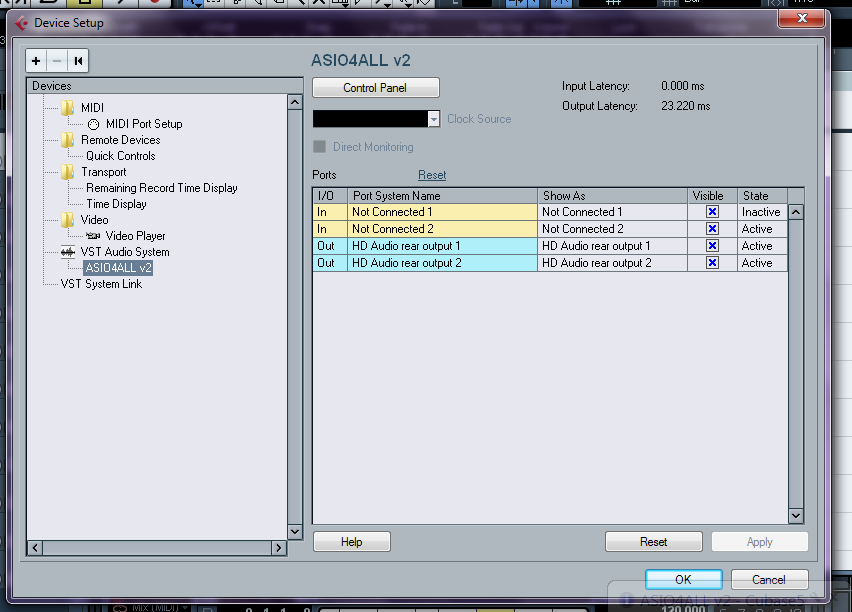The width and height of the screenshot is (852, 612).
Task: Click the plus button to add a device
Action: click(36, 61)
